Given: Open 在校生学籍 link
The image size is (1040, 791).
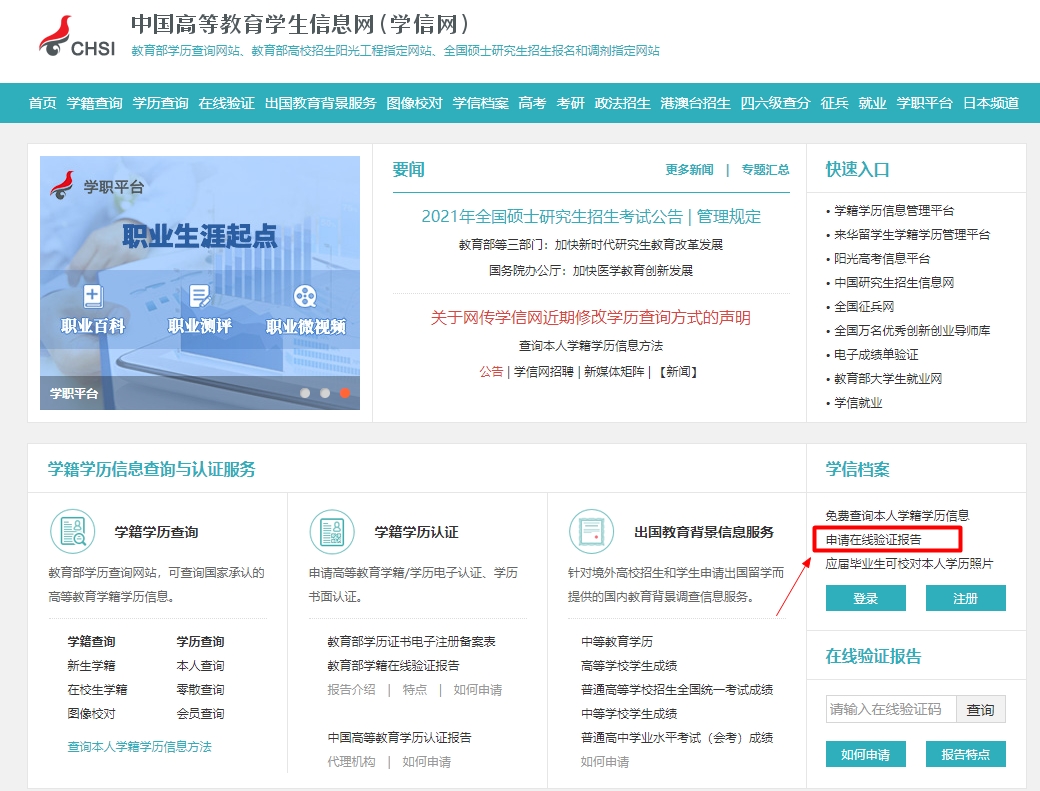Looking at the screenshot, I should 98,690.
